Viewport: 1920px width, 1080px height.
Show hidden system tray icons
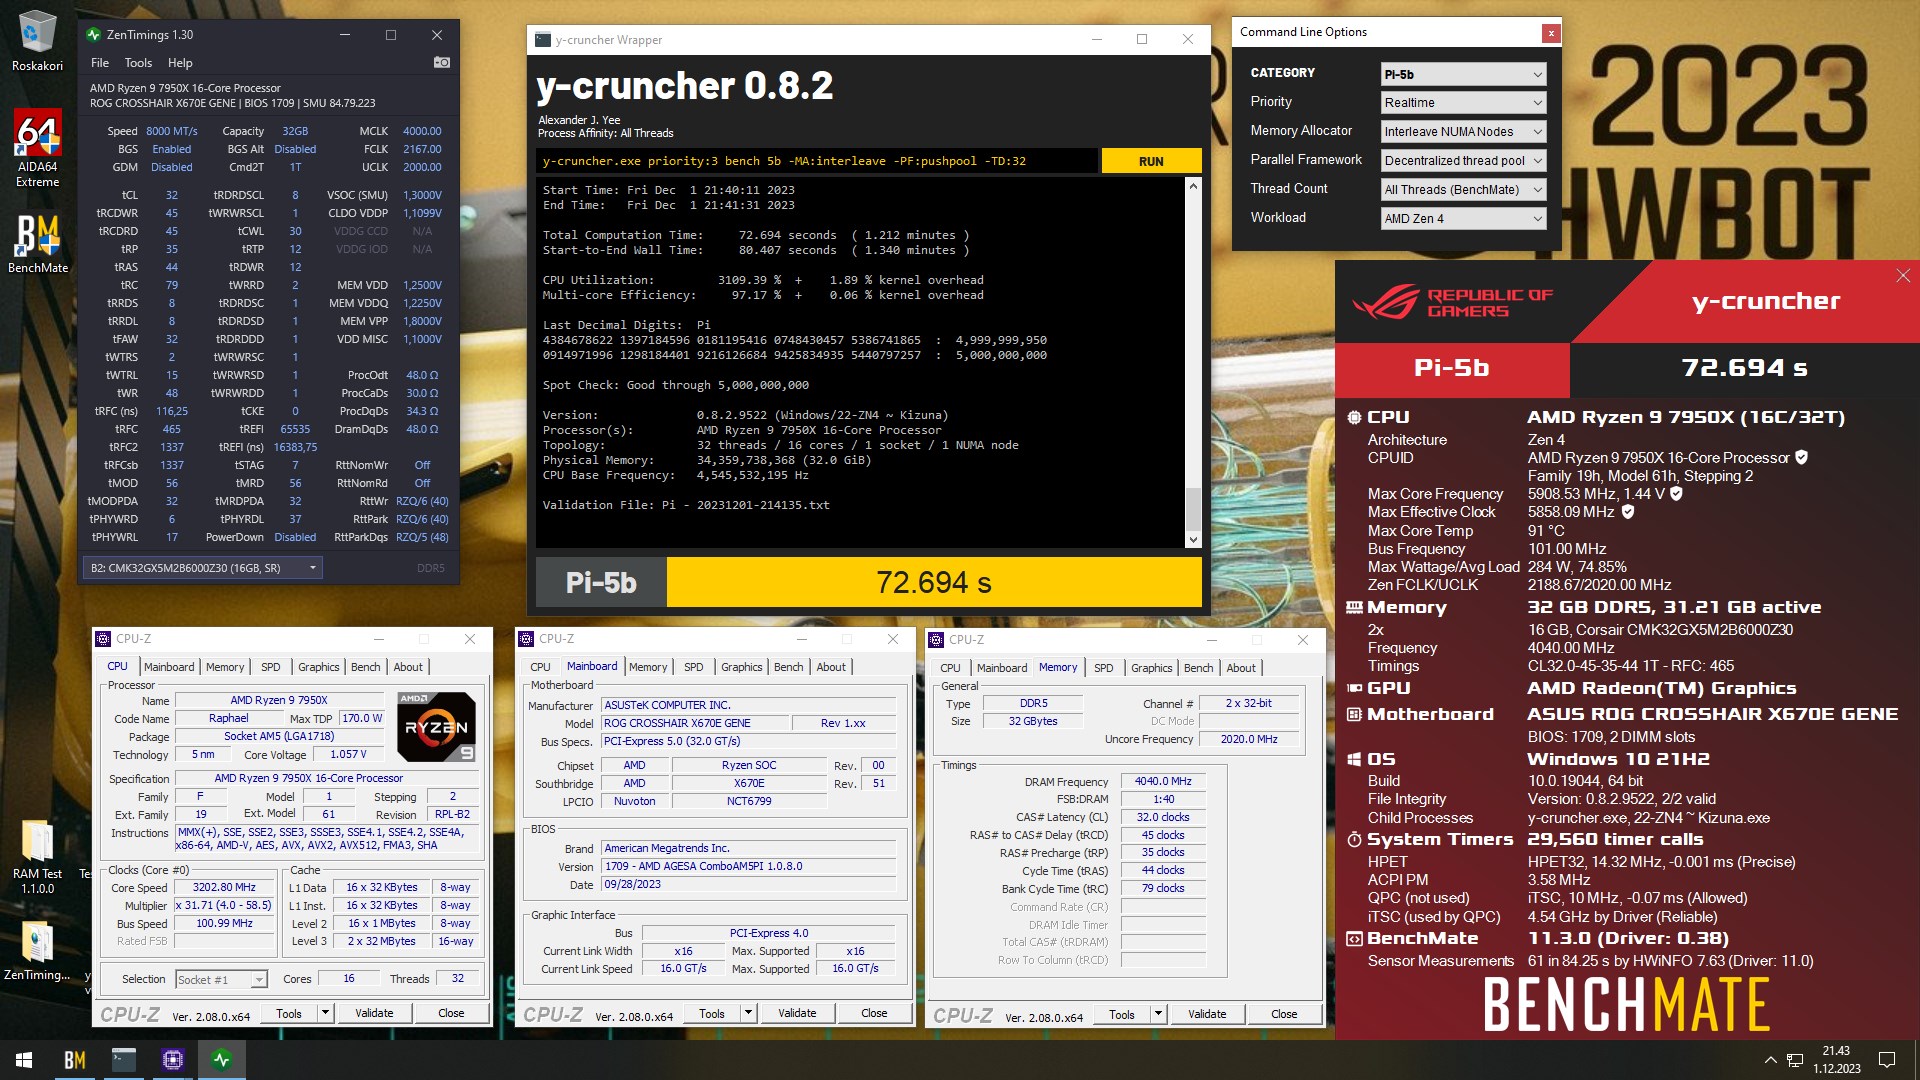click(x=1770, y=1060)
